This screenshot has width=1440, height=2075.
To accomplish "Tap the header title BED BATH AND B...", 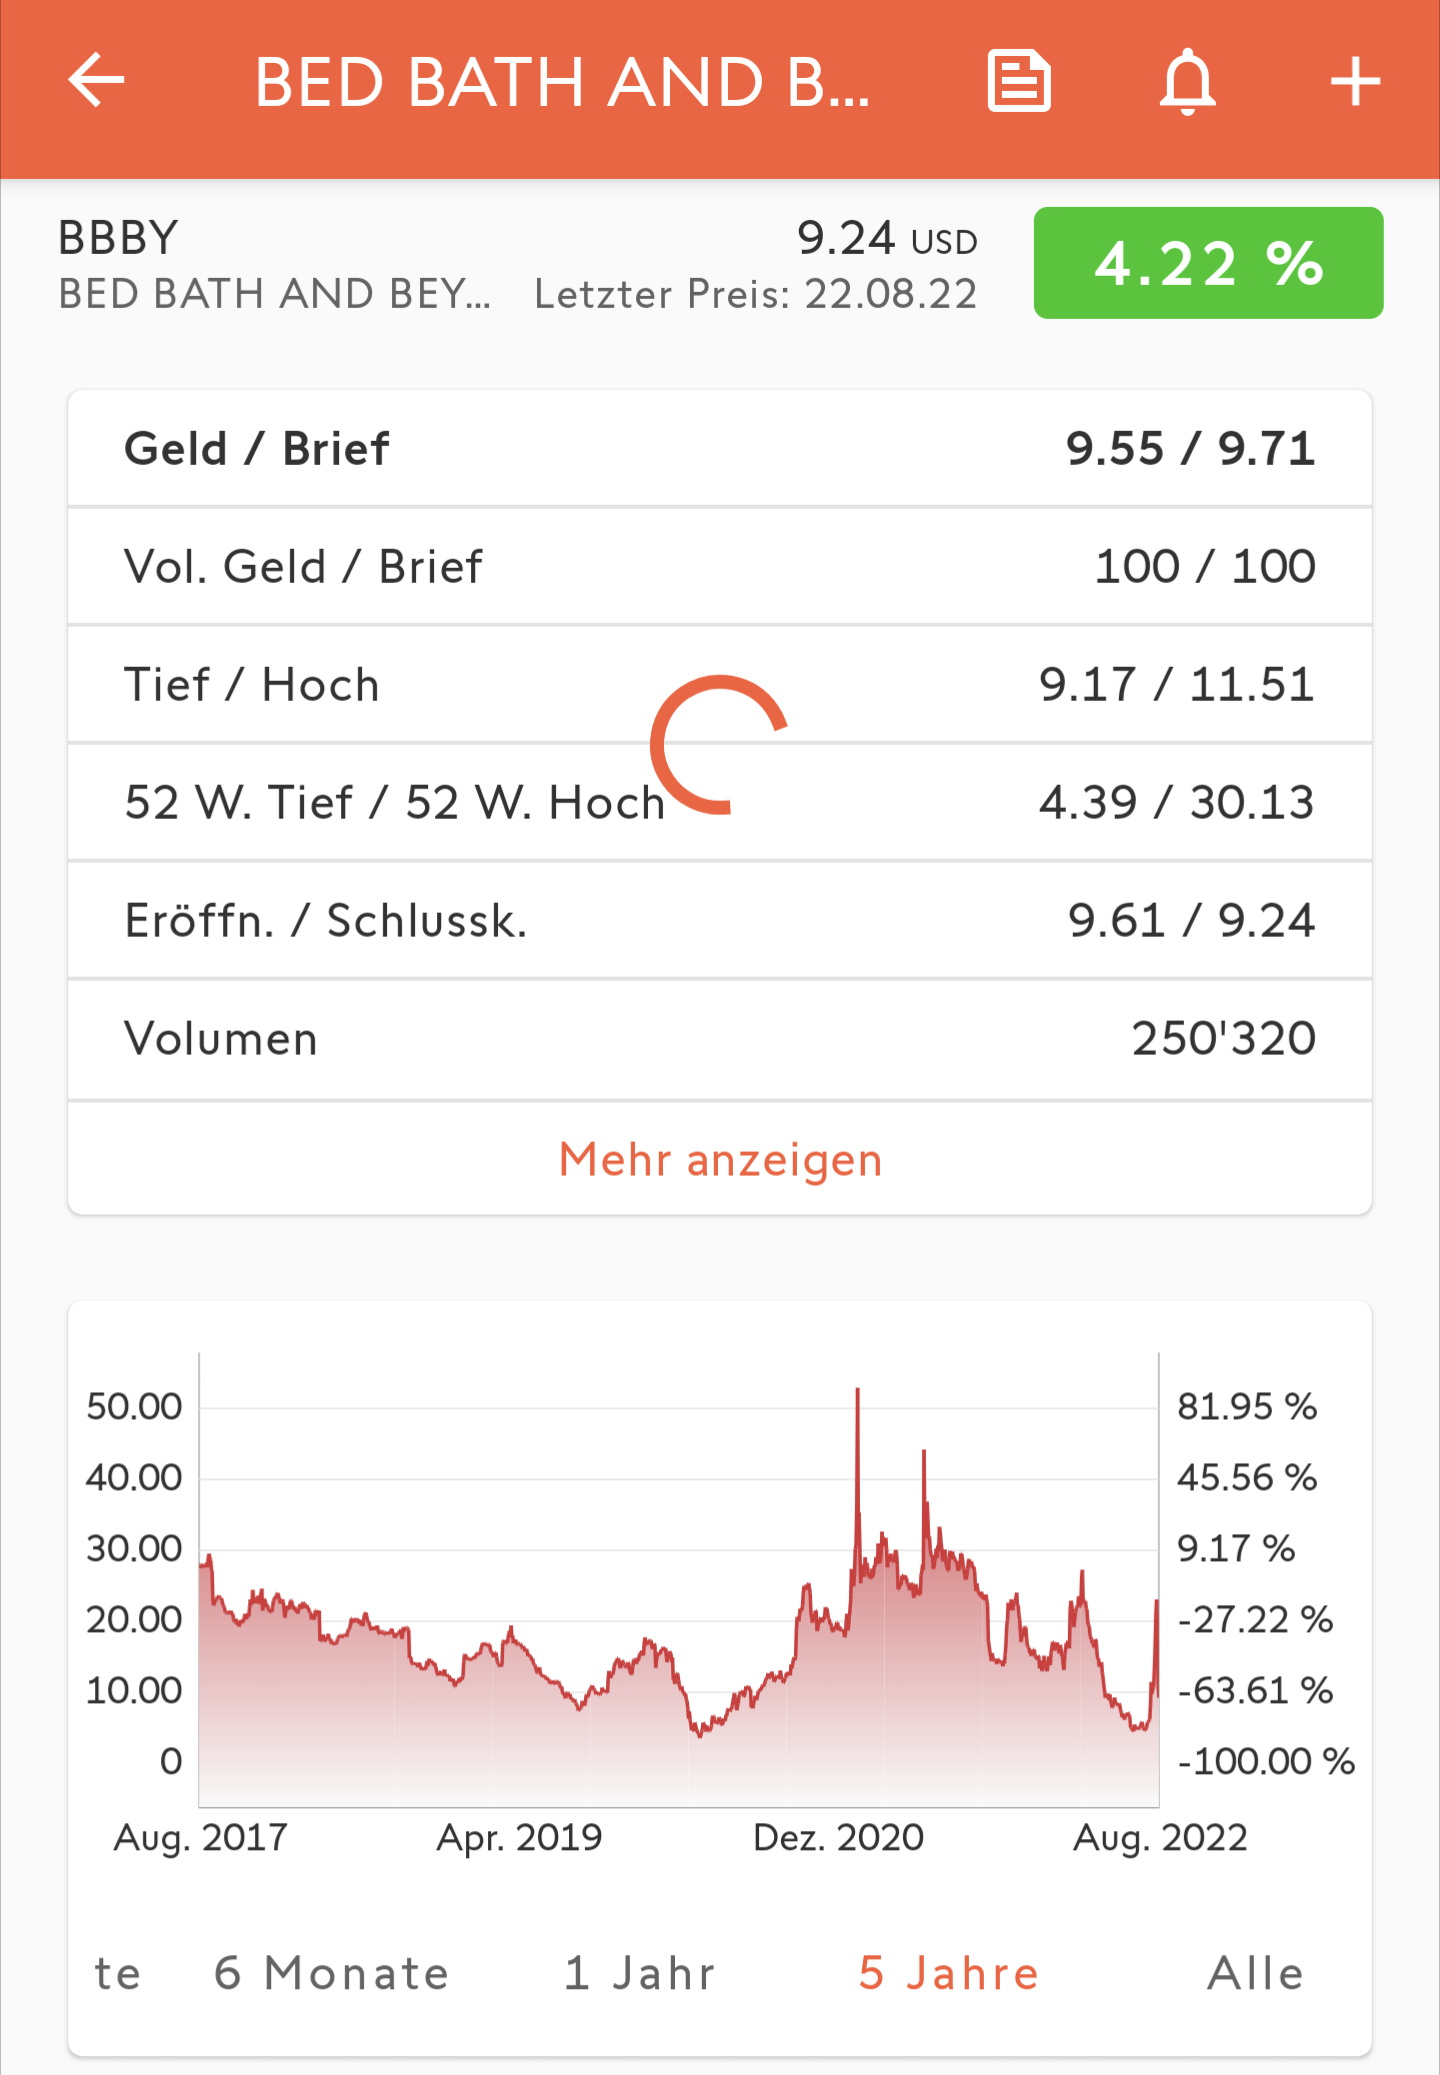I will [562, 81].
